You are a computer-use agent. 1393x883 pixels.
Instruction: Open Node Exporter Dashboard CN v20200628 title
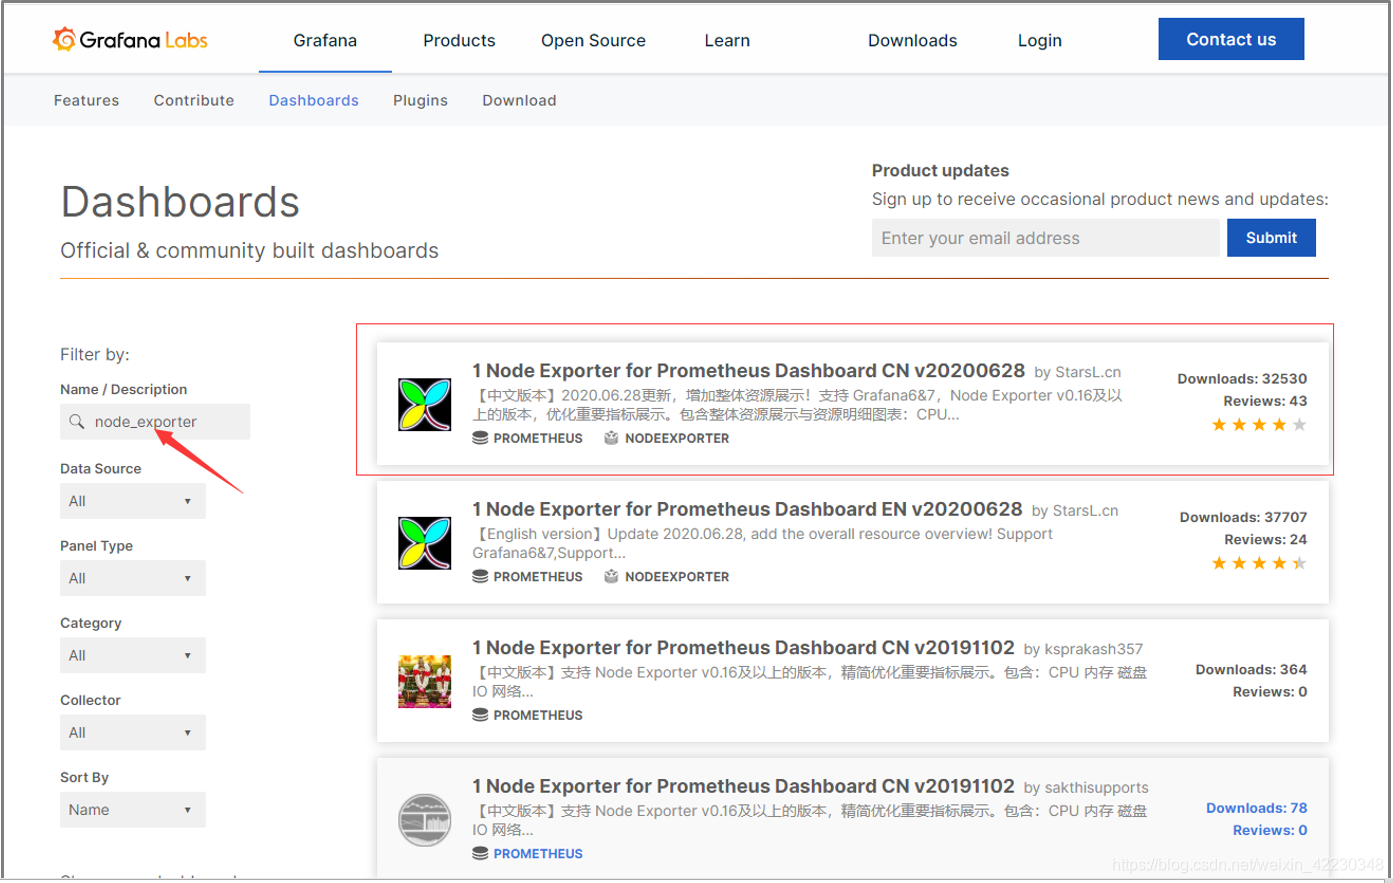(749, 371)
